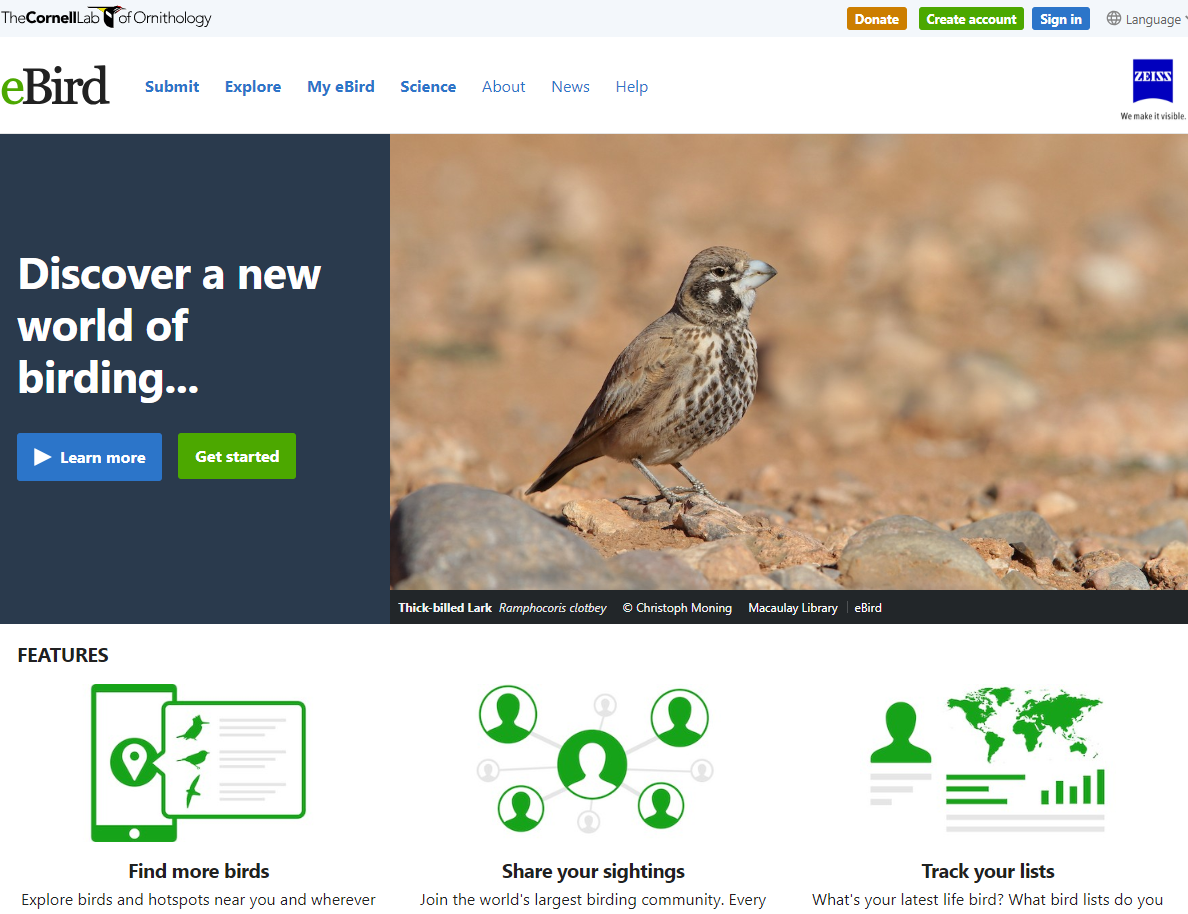Click the green Get started button
This screenshot has height=914, width=1188.
click(x=237, y=456)
